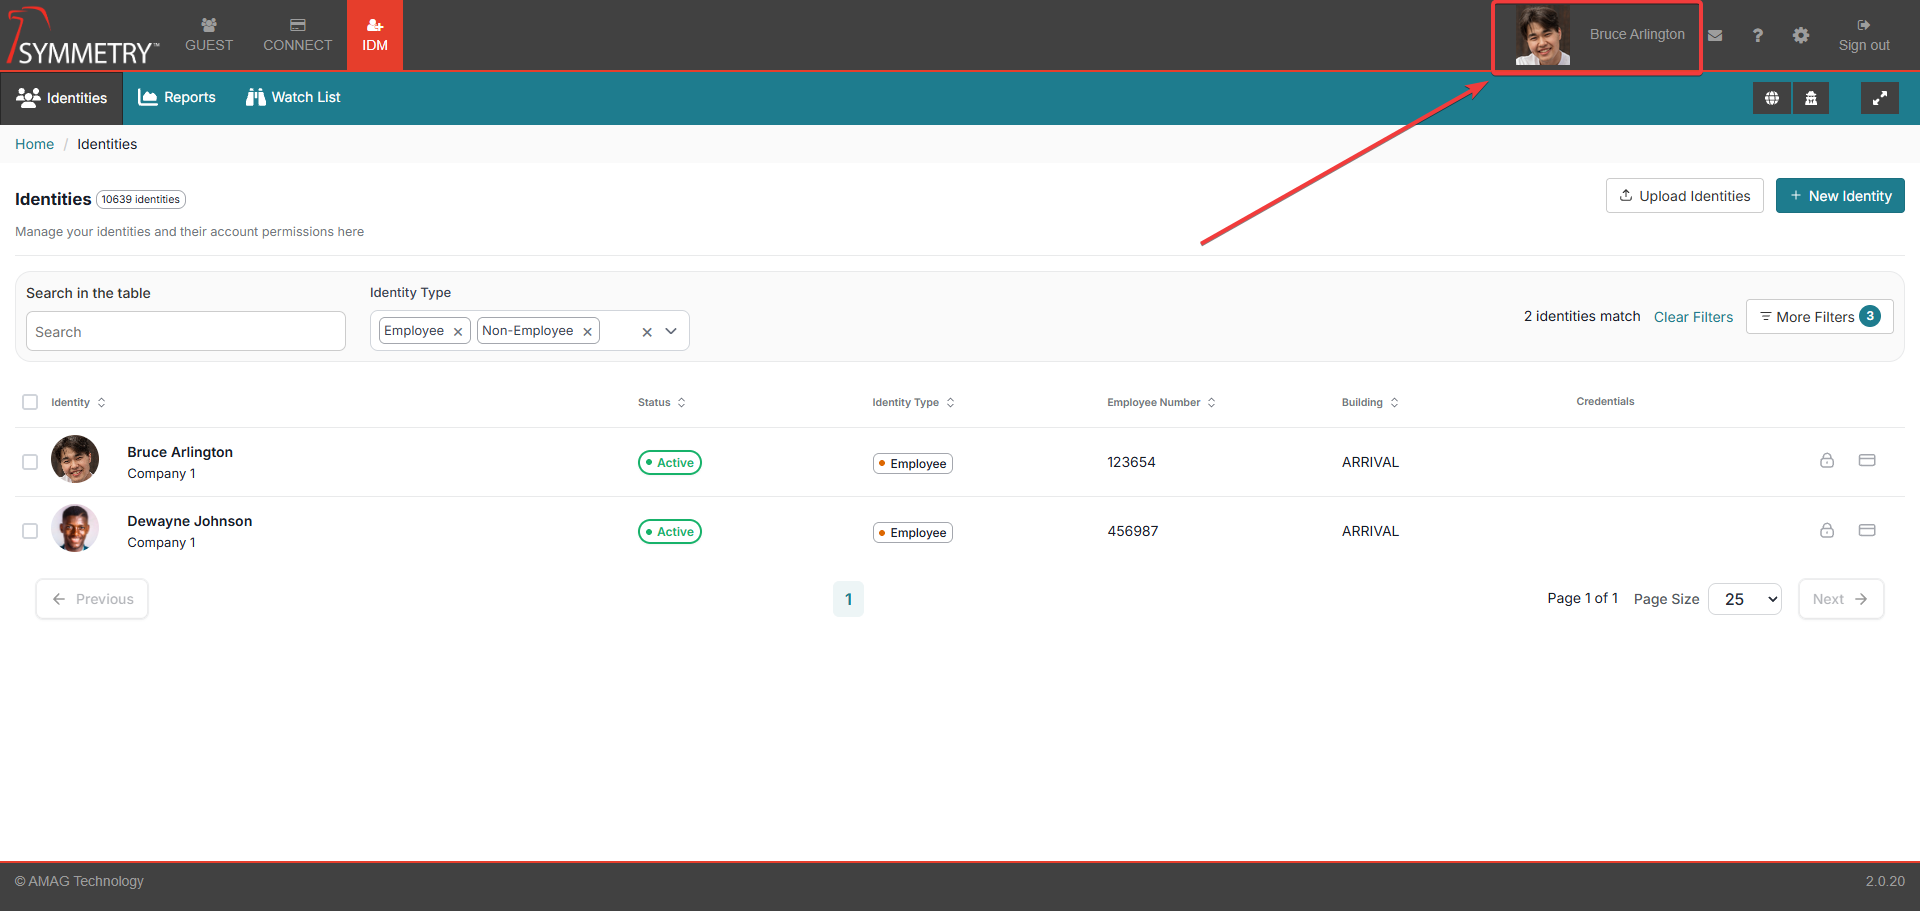Click the card icon for Dewayne Johnson
This screenshot has height=911, width=1920.
tap(1866, 530)
